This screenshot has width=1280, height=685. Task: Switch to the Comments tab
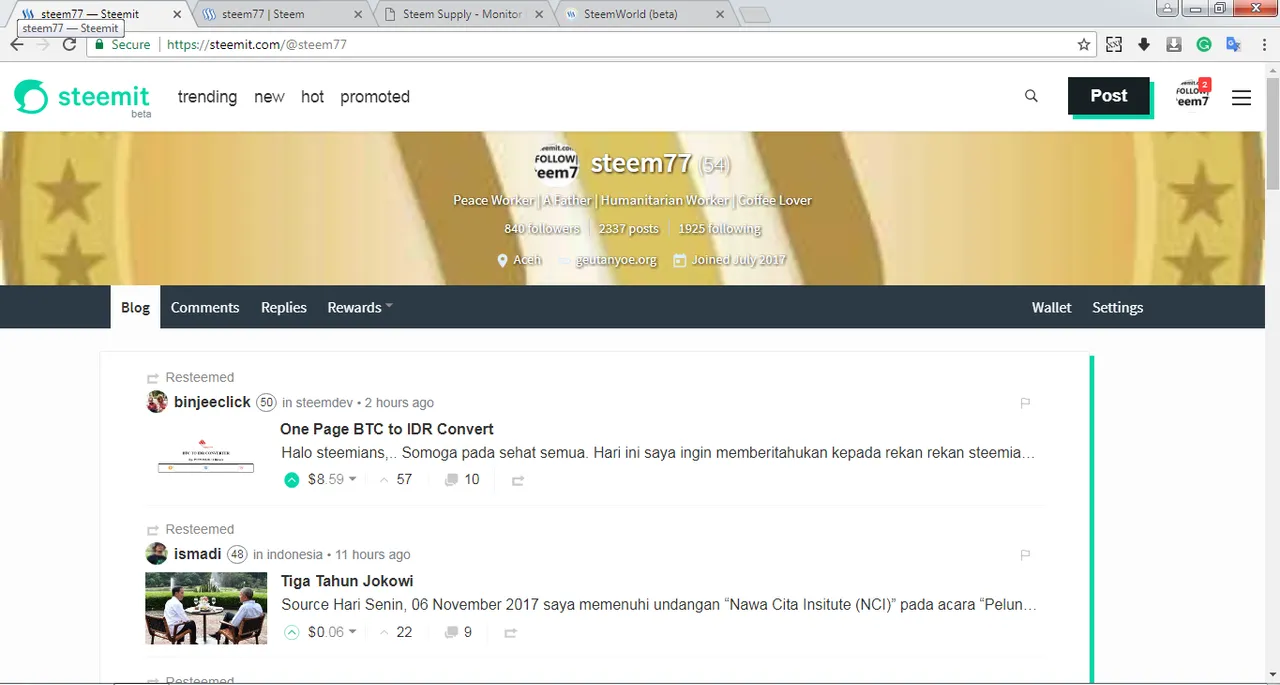coord(205,307)
